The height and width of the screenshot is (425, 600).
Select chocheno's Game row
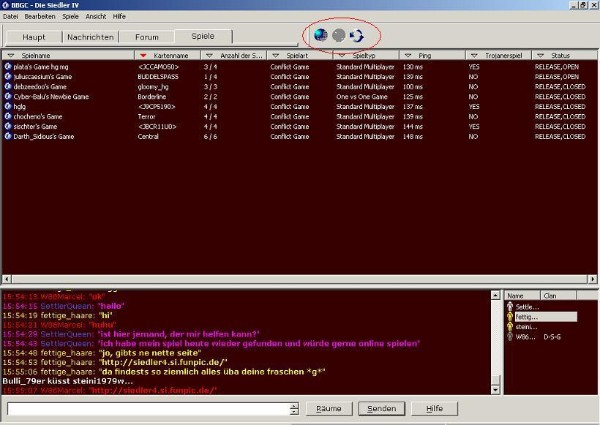(299, 116)
